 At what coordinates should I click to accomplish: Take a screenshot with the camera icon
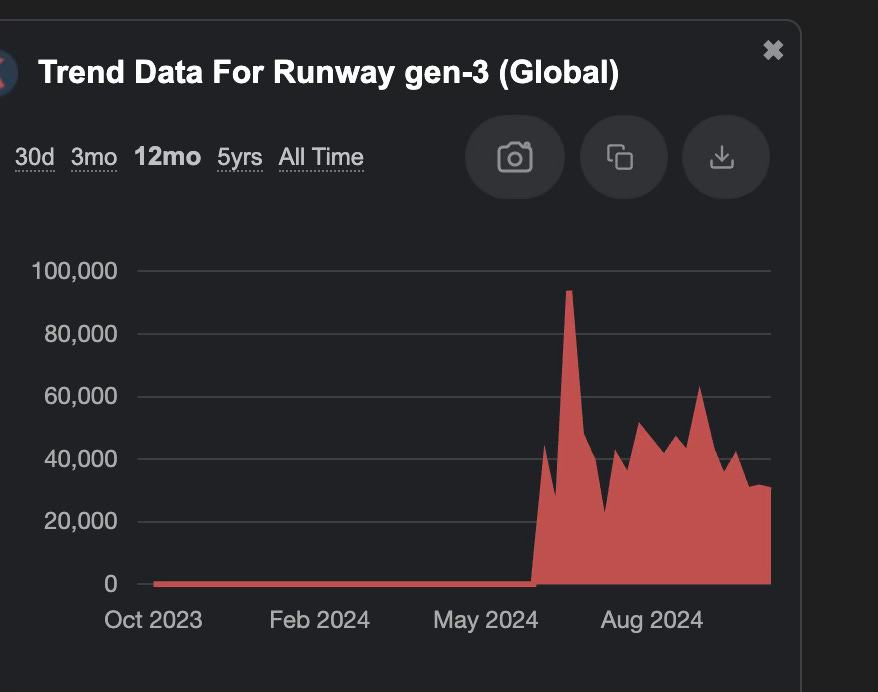coord(515,157)
